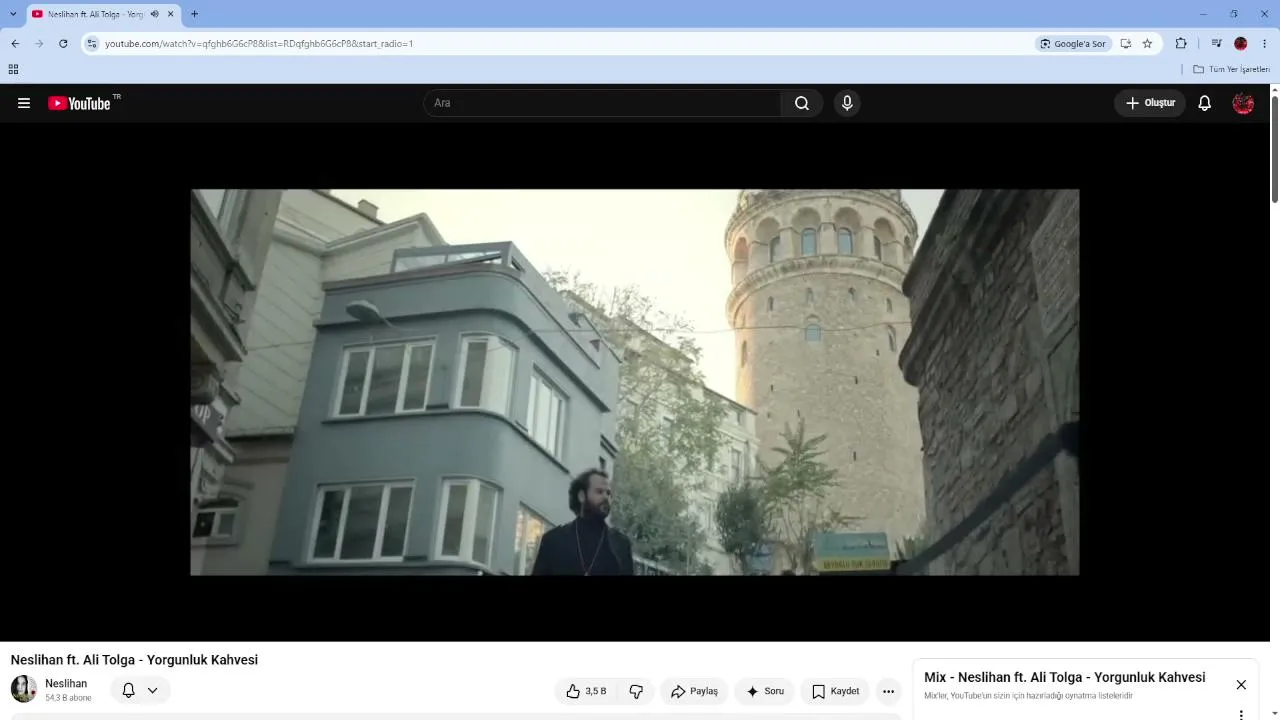Image resolution: width=1280 pixels, height=720 pixels.
Task: Open a new browser tab
Action: point(194,14)
